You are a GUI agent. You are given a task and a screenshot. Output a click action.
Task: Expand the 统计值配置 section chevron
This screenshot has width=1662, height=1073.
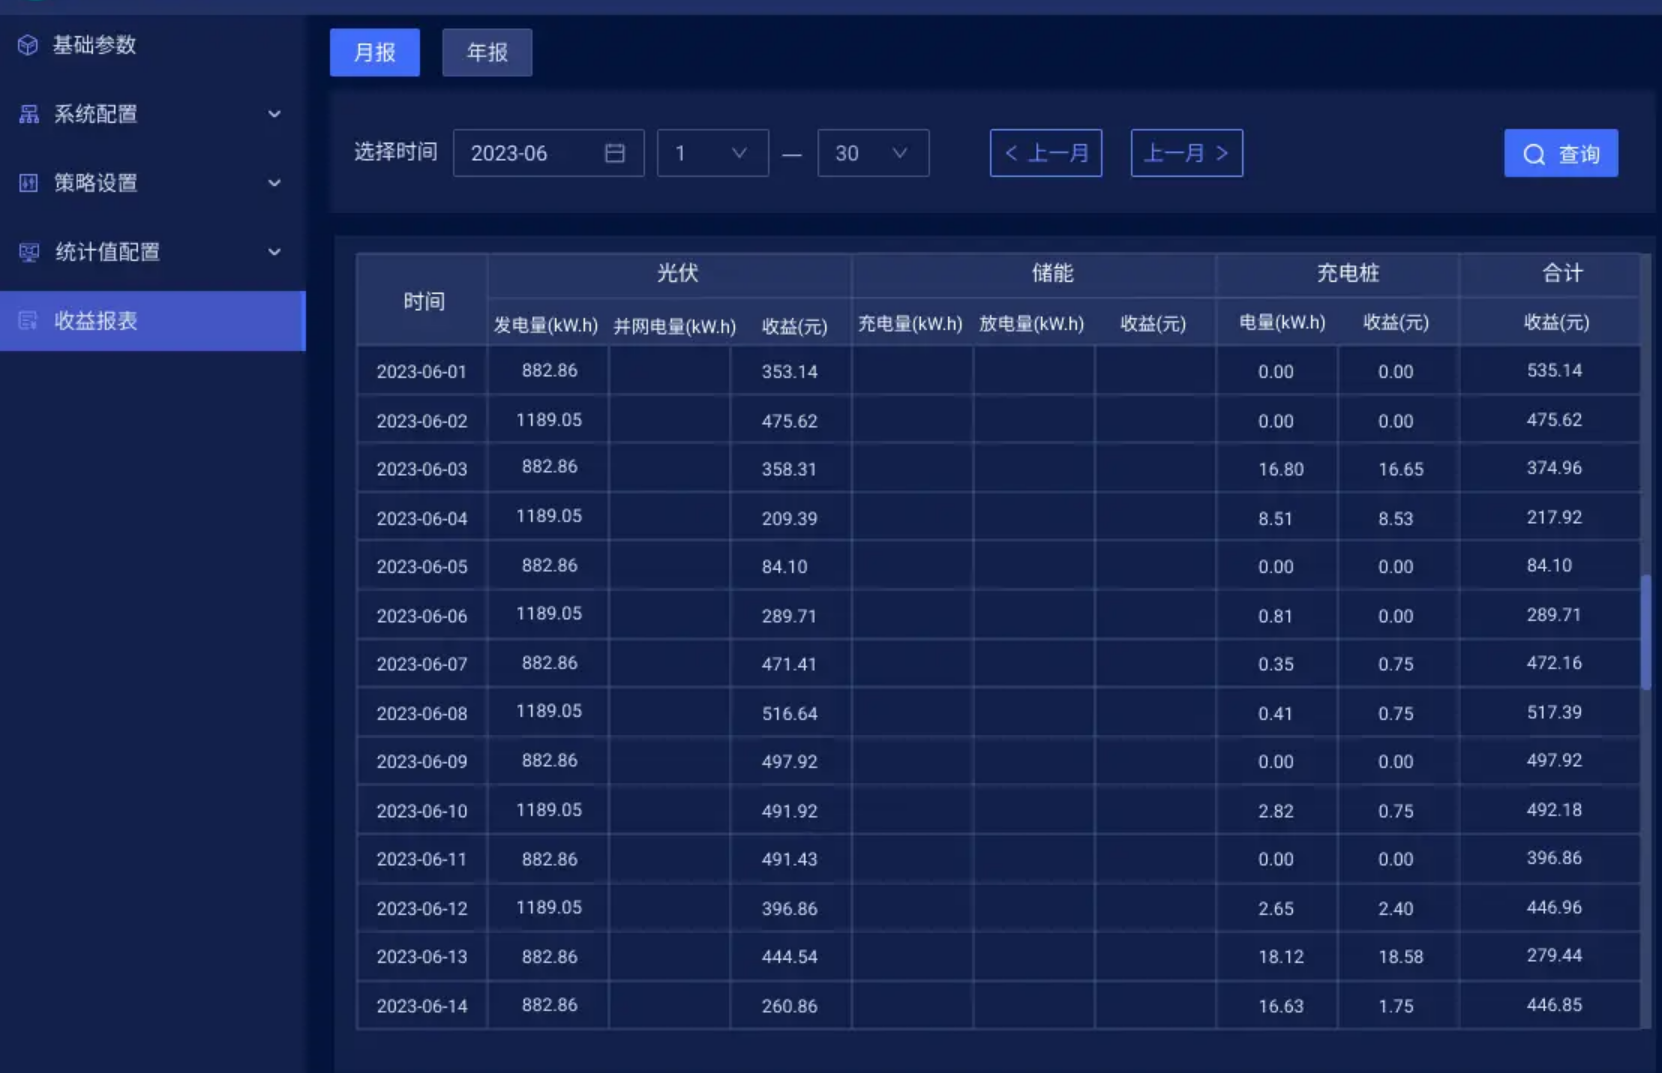pos(274,252)
